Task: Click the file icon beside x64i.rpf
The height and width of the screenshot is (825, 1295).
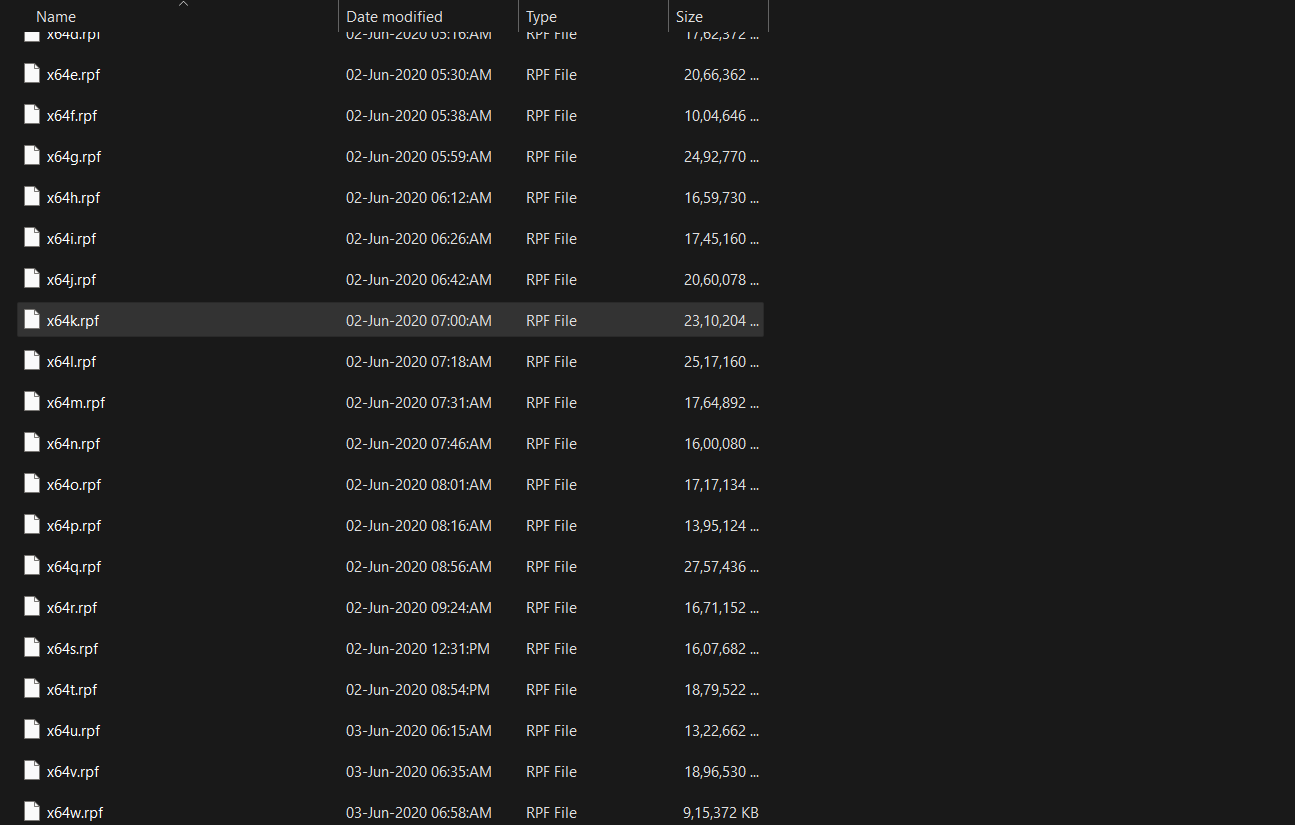Action: tap(31, 238)
